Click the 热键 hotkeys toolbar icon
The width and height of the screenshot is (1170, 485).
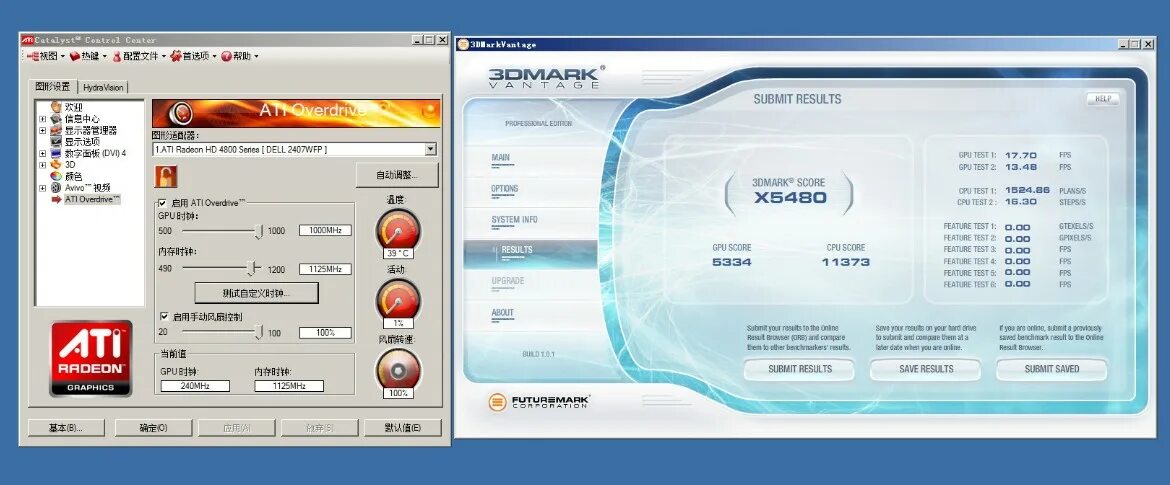click(x=75, y=56)
